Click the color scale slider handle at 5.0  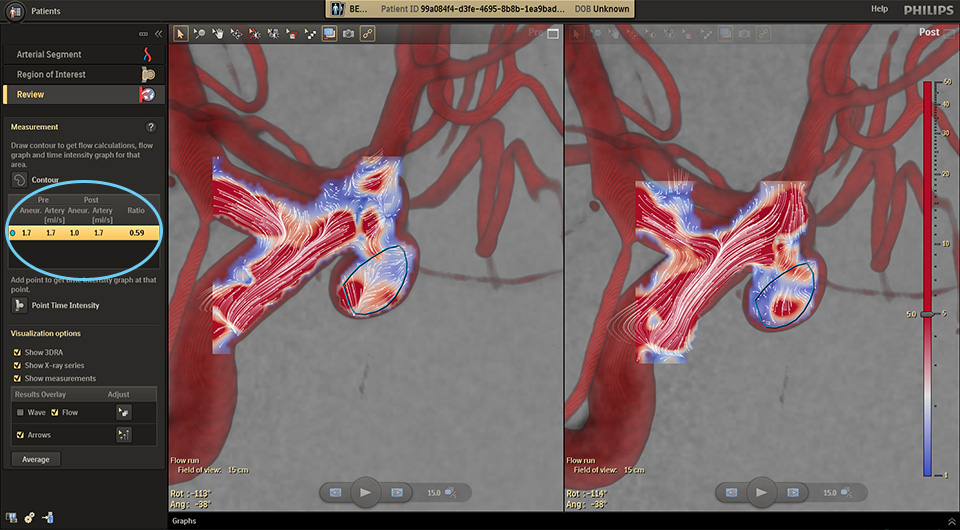pyautogui.click(x=927, y=314)
